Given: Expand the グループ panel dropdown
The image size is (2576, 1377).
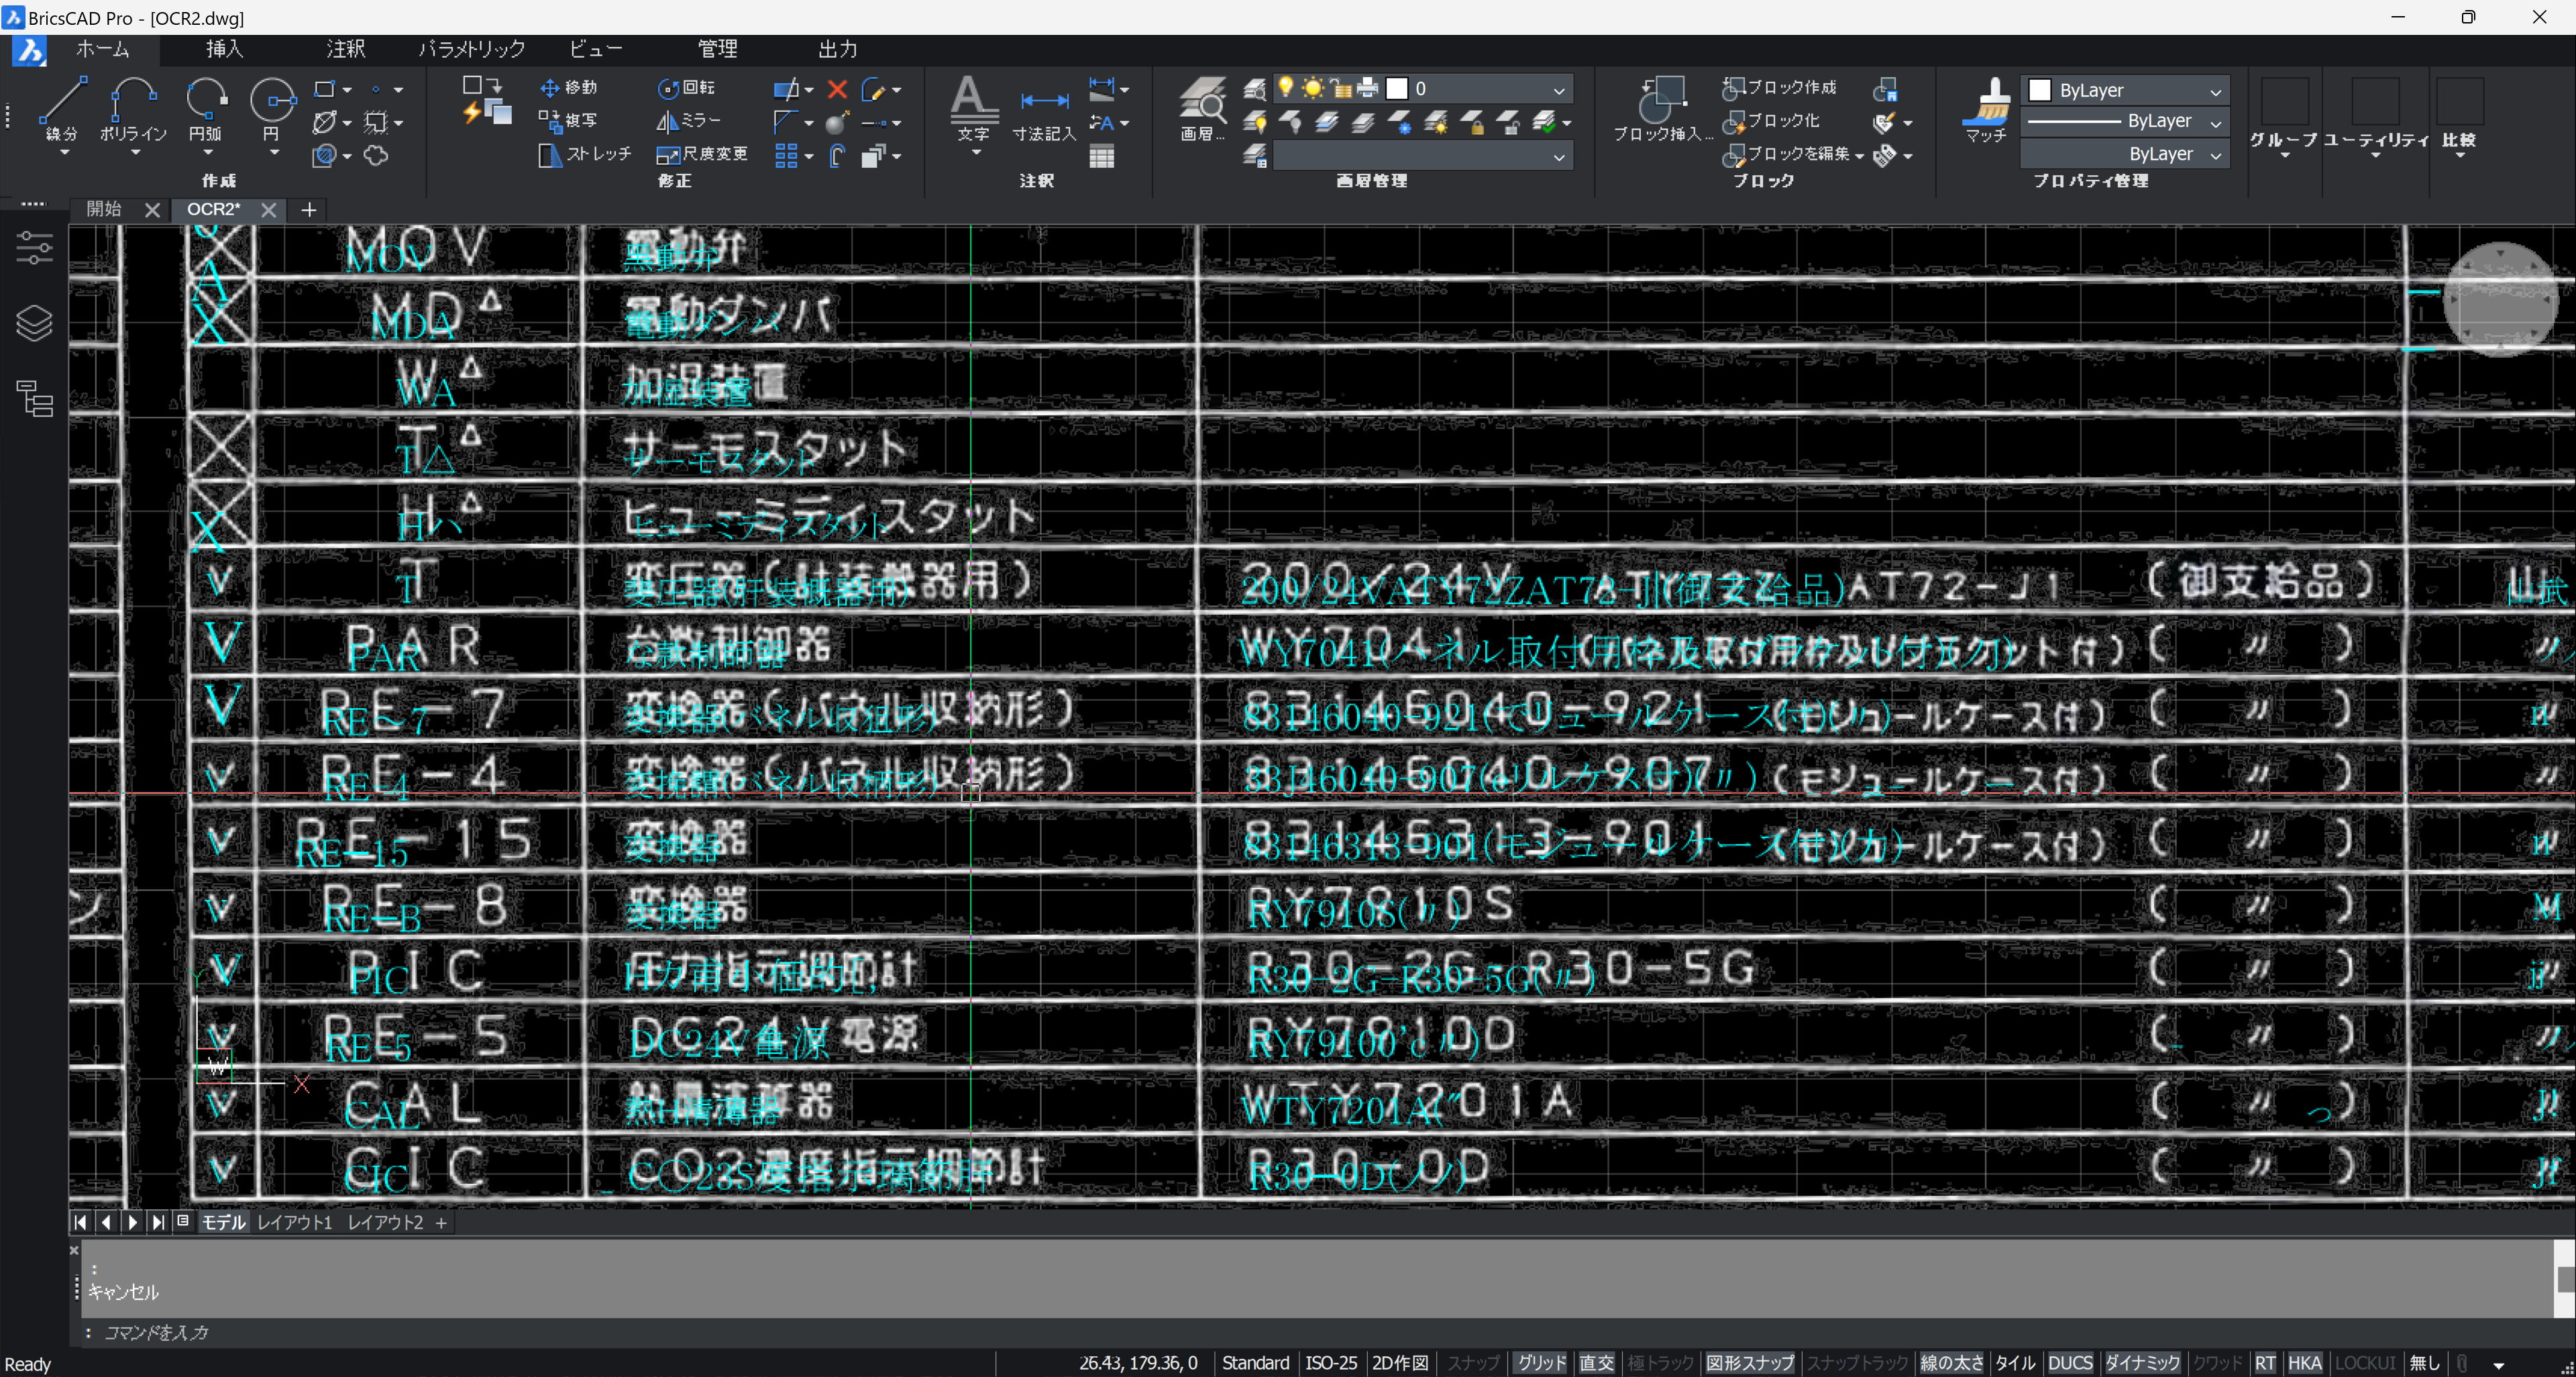Looking at the screenshot, I should 2284,155.
